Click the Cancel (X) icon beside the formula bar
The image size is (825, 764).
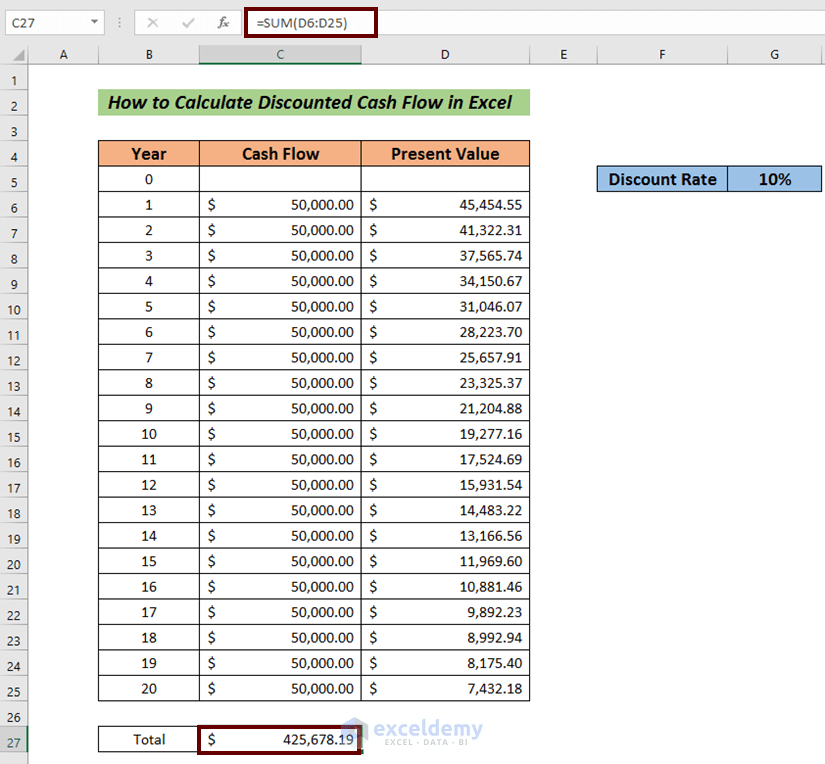pyautogui.click(x=152, y=22)
